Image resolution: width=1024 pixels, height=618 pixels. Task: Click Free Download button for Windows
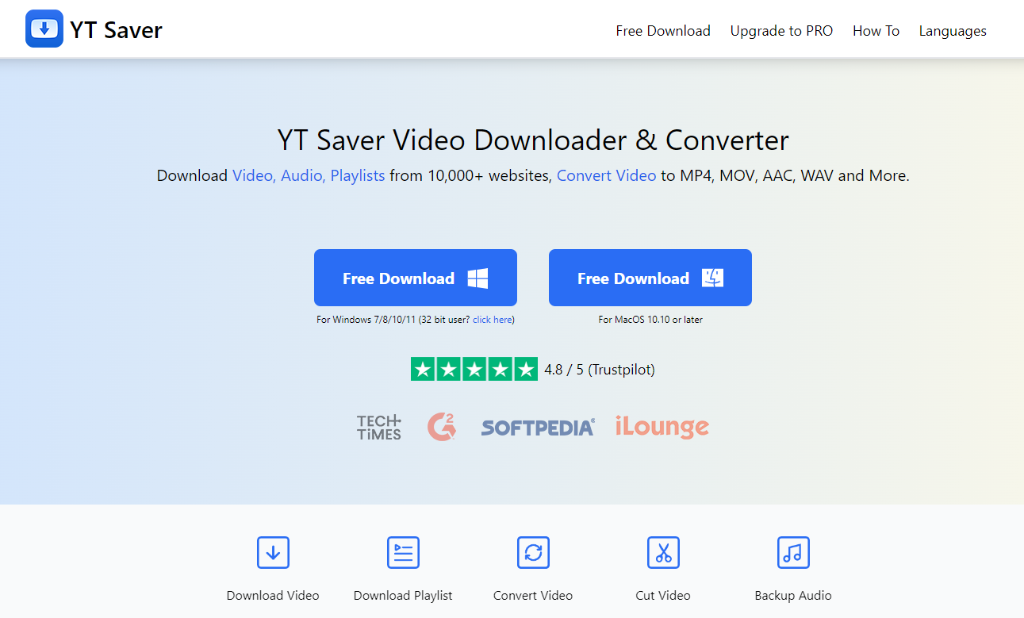click(415, 278)
